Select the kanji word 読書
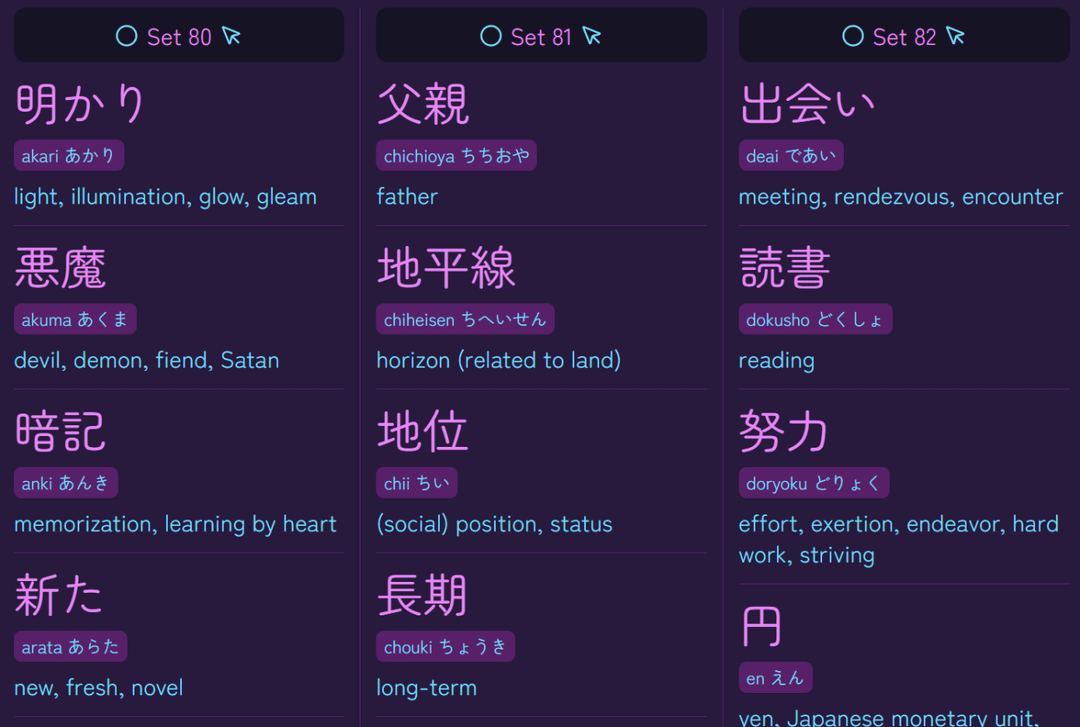Image resolution: width=1080 pixels, height=727 pixels. (785, 267)
